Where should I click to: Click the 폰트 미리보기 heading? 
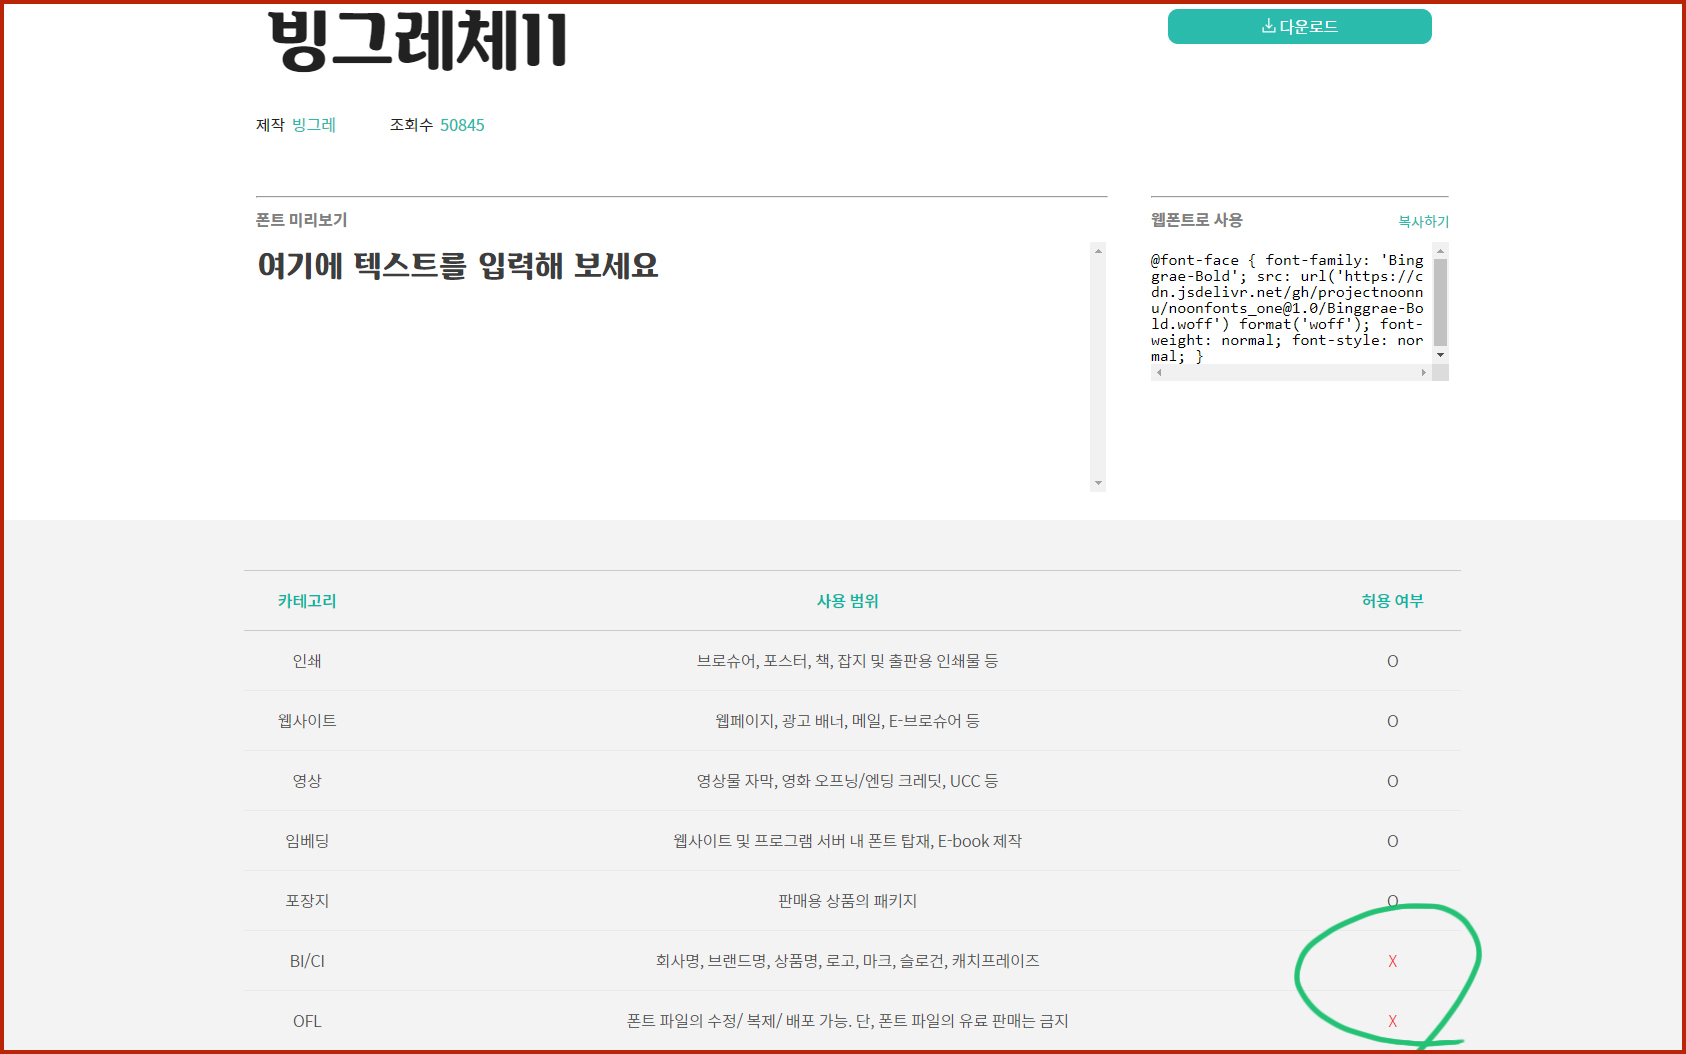coord(301,220)
